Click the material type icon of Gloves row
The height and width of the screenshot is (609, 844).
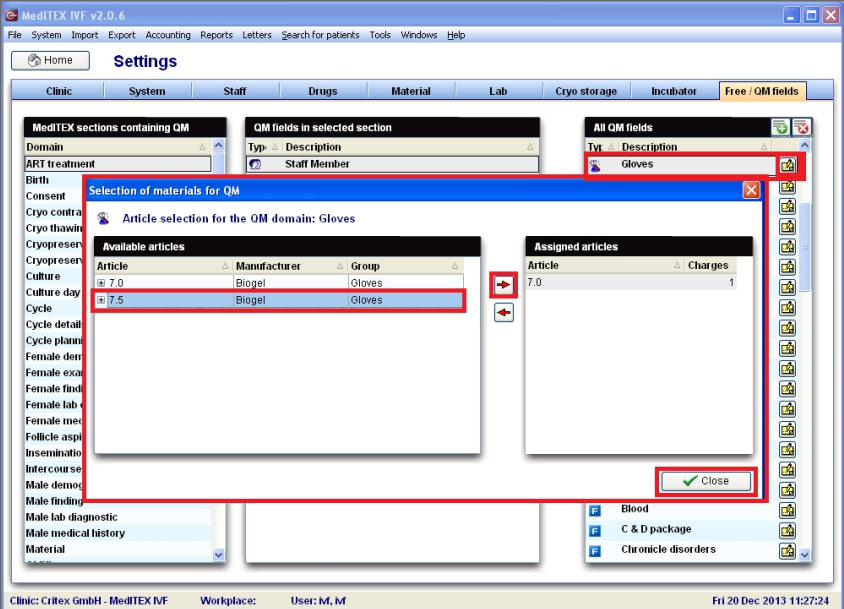pyautogui.click(x=595, y=165)
